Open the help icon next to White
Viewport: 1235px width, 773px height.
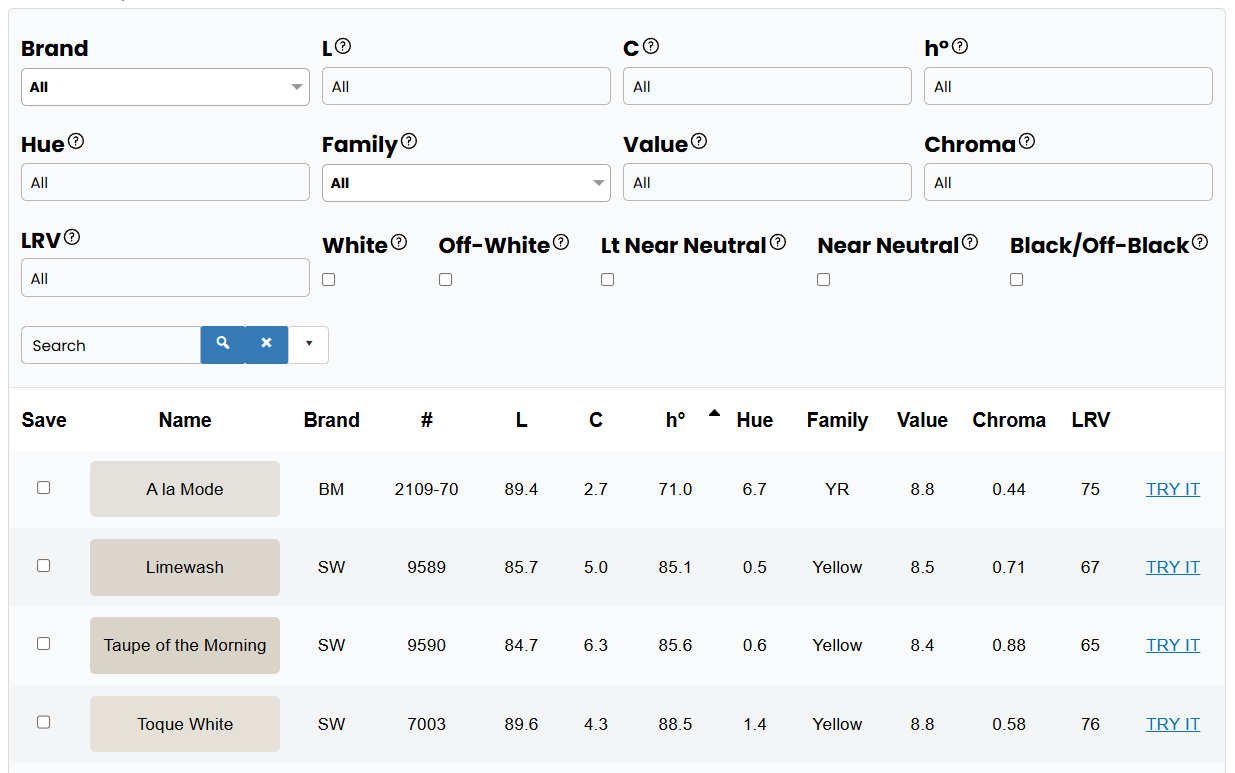(399, 241)
